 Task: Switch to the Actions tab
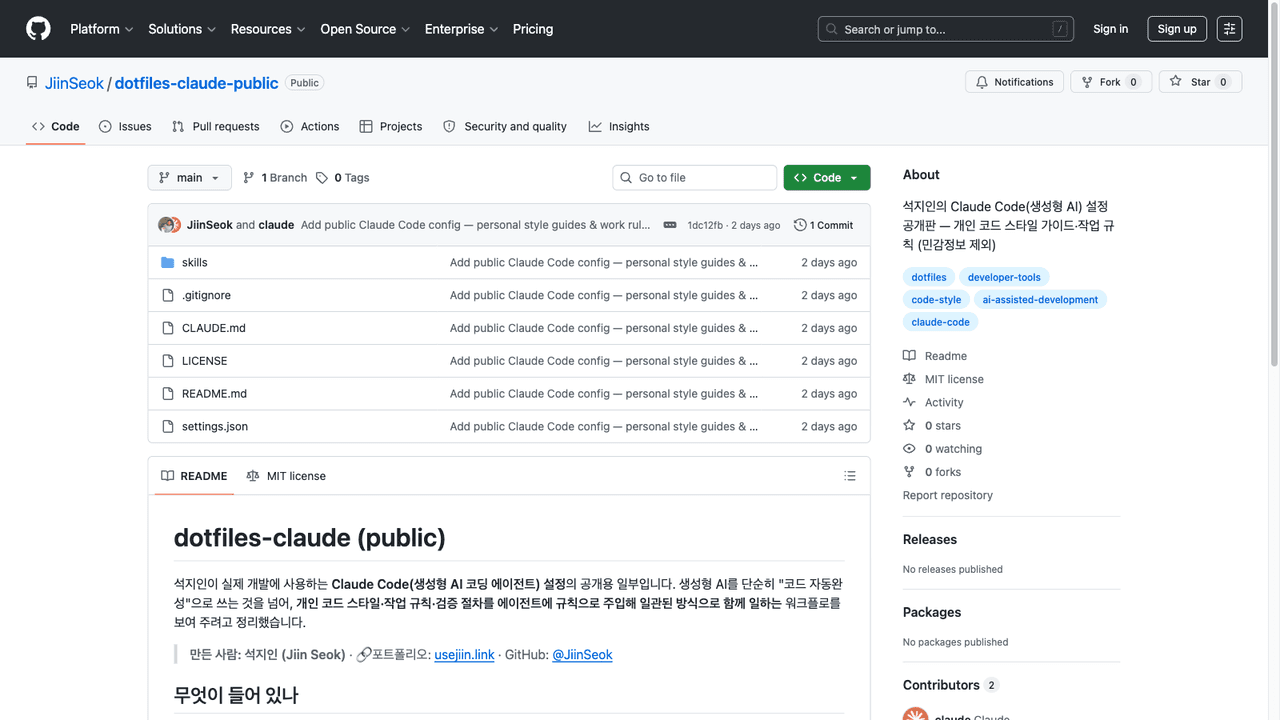(310, 126)
